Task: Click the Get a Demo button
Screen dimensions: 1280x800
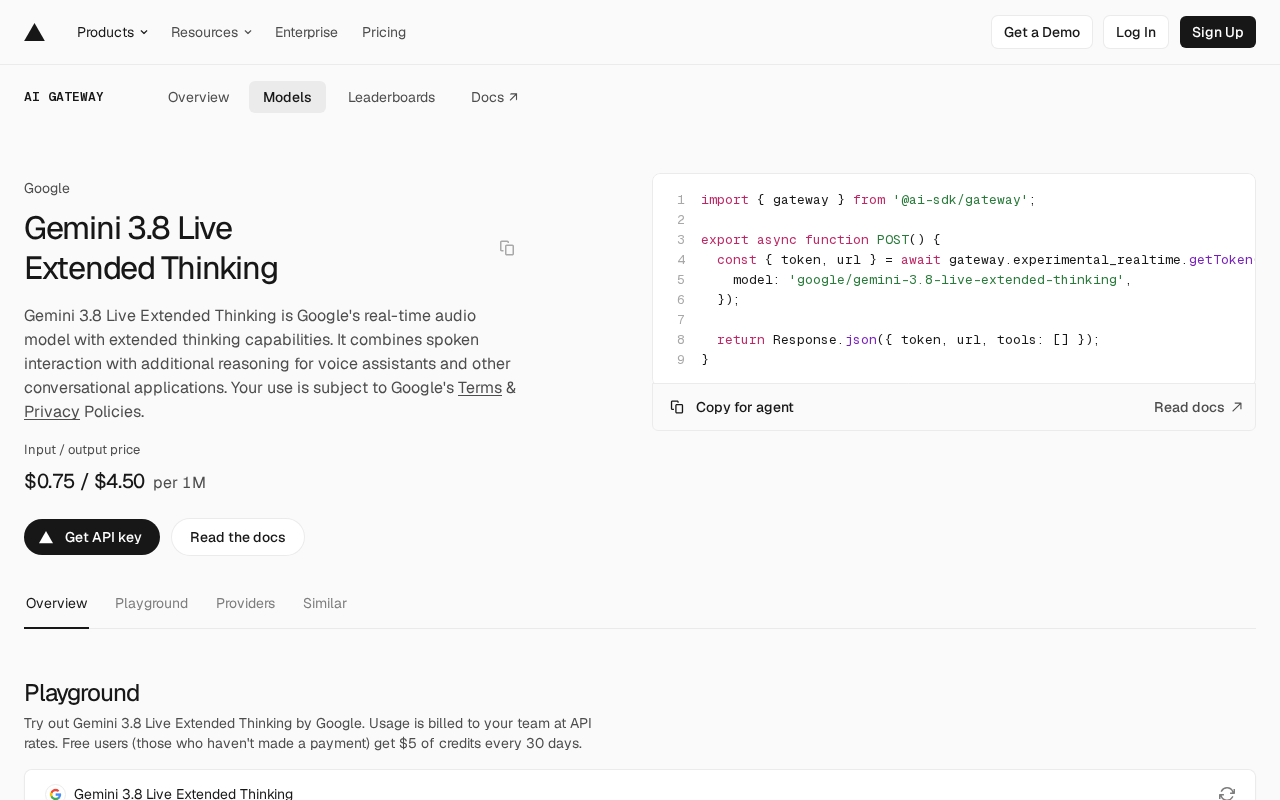Action: 1042,32
